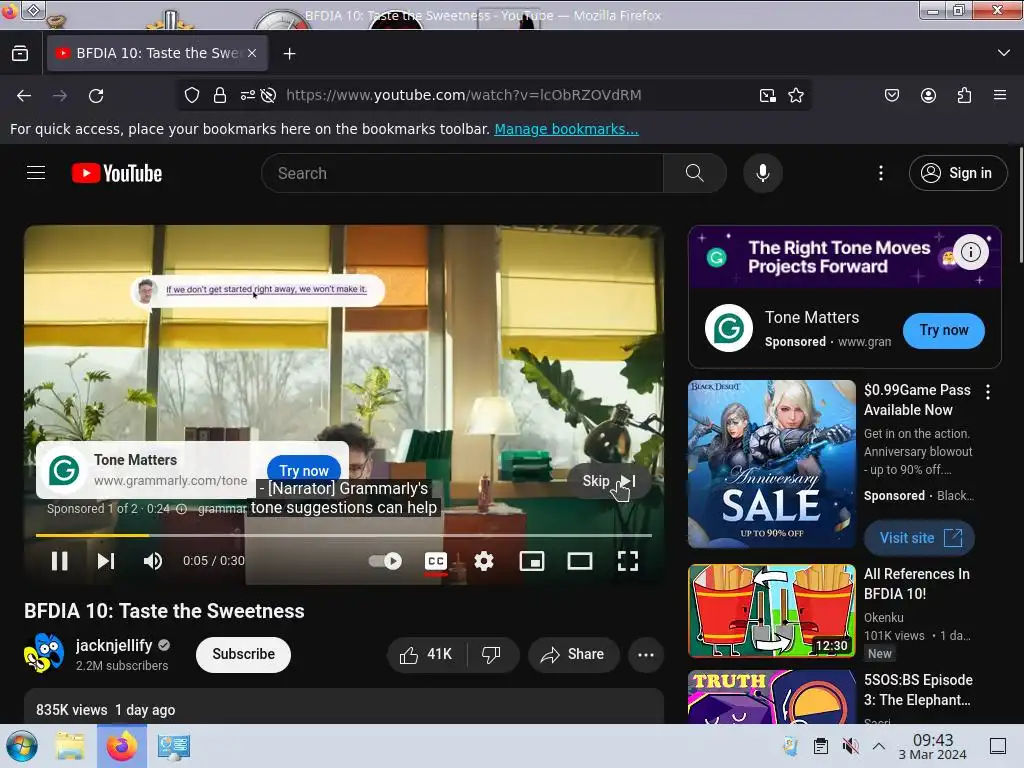Open the YouTube guide hamburger menu
Image resolution: width=1024 pixels, height=768 pixels.
[36, 173]
